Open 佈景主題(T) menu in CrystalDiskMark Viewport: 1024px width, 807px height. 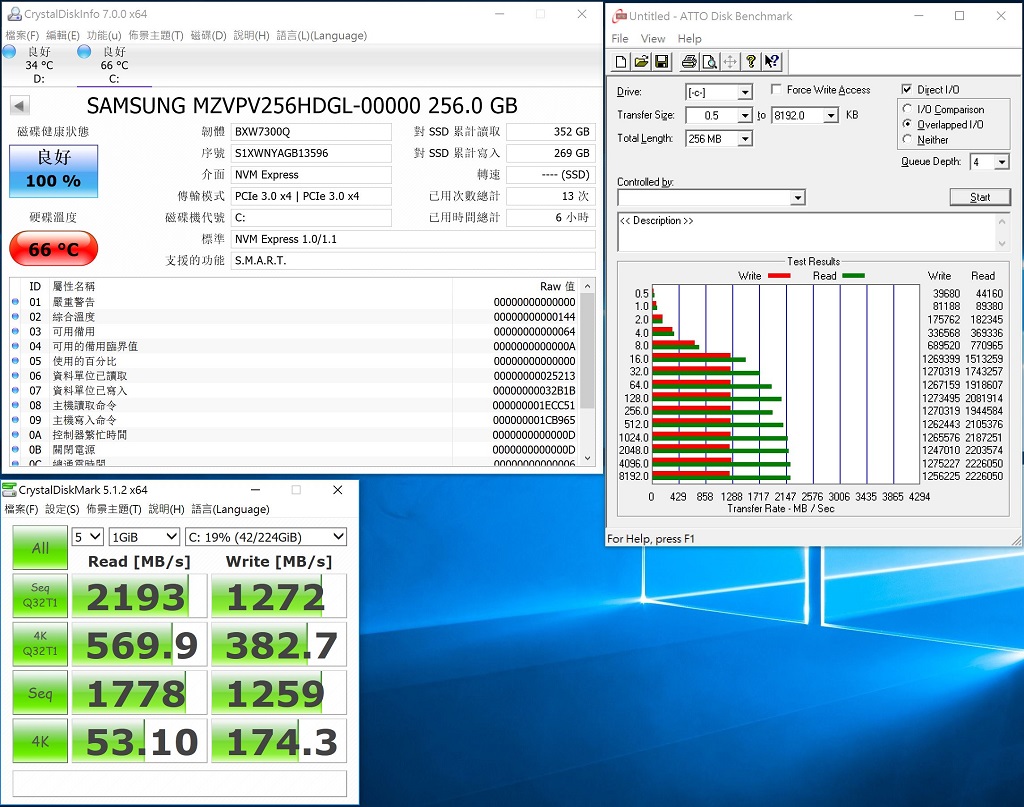tap(114, 509)
